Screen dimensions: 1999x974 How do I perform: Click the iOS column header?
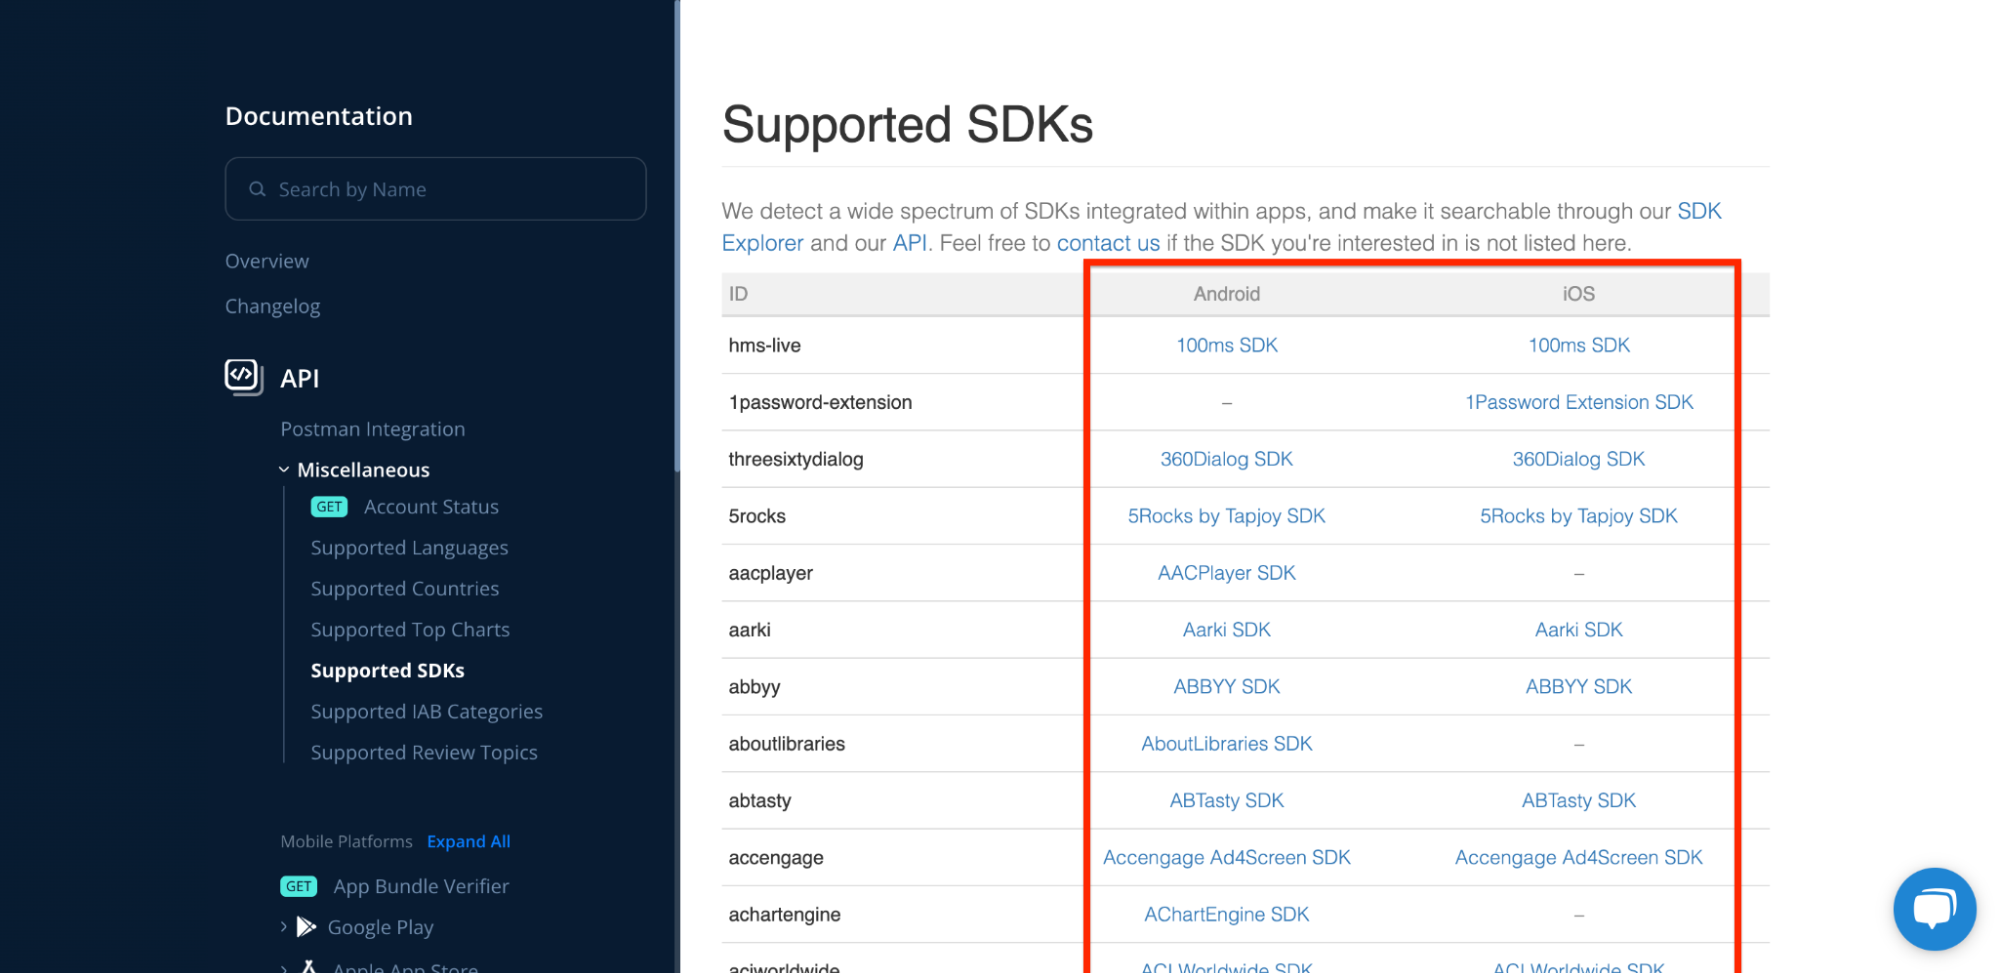click(1579, 294)
